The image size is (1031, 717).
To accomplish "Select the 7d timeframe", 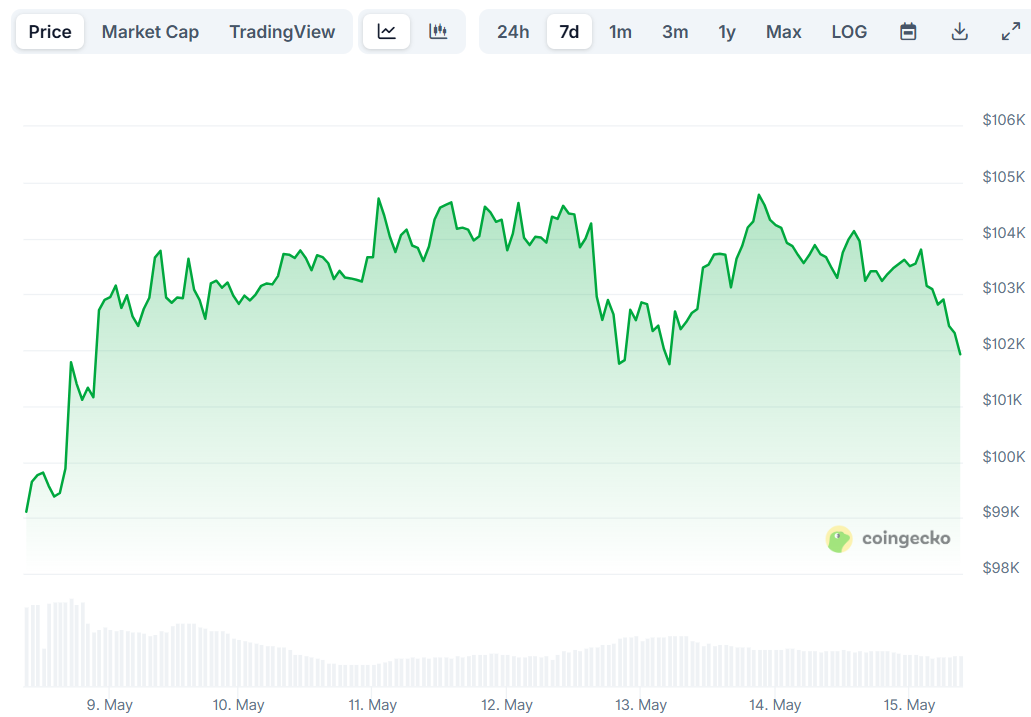I will (x=569, y=31).
